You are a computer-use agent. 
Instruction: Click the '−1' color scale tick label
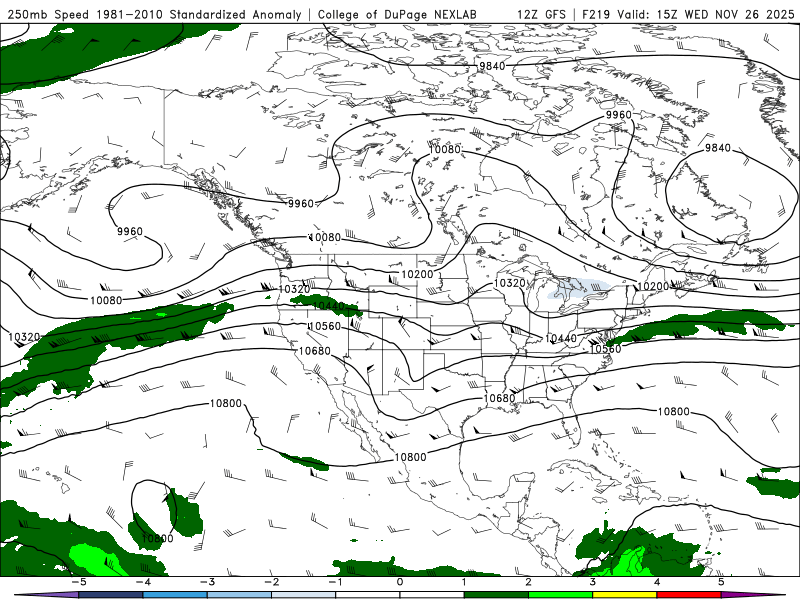coord(335,582)
